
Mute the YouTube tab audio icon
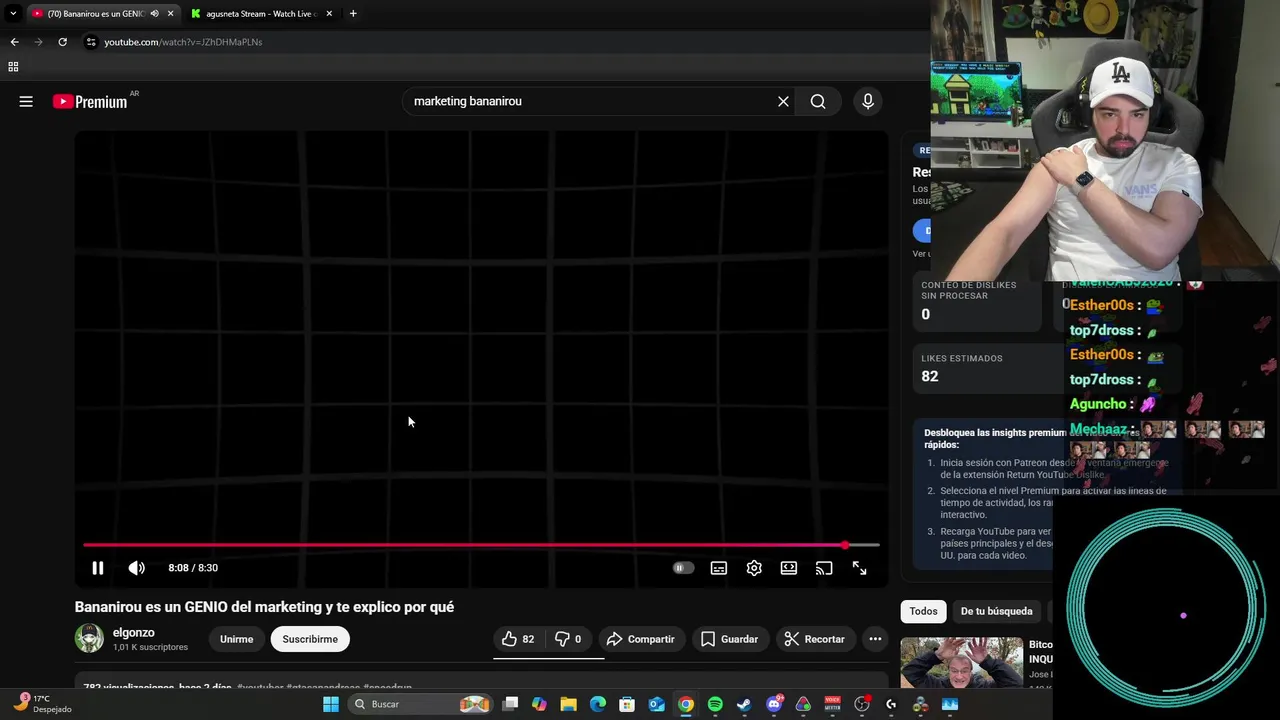(154, 14)
